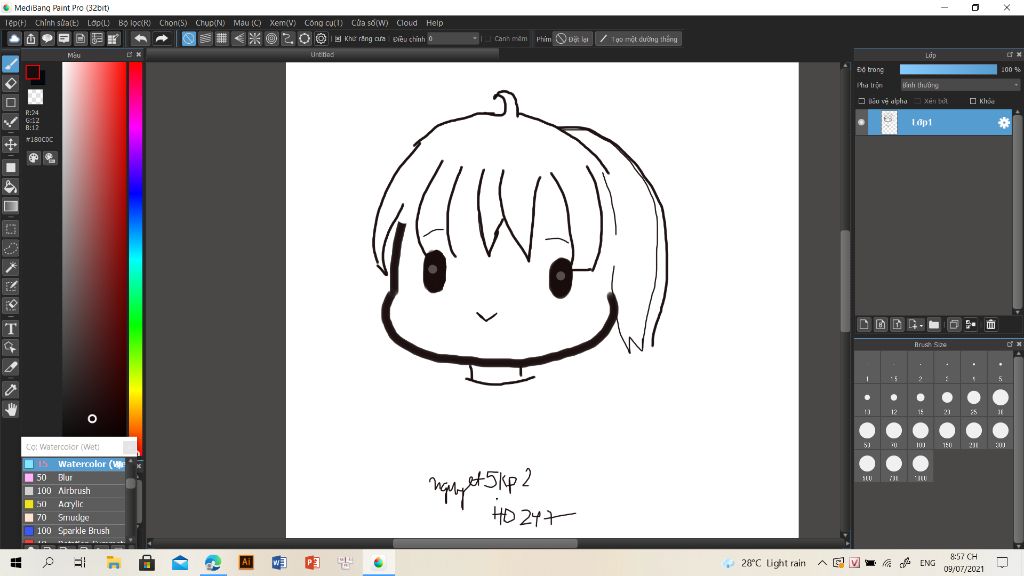Screen dimensions: 1024x576
Task: Click Tạo một đường thẳng button
Action: (639, 39)
